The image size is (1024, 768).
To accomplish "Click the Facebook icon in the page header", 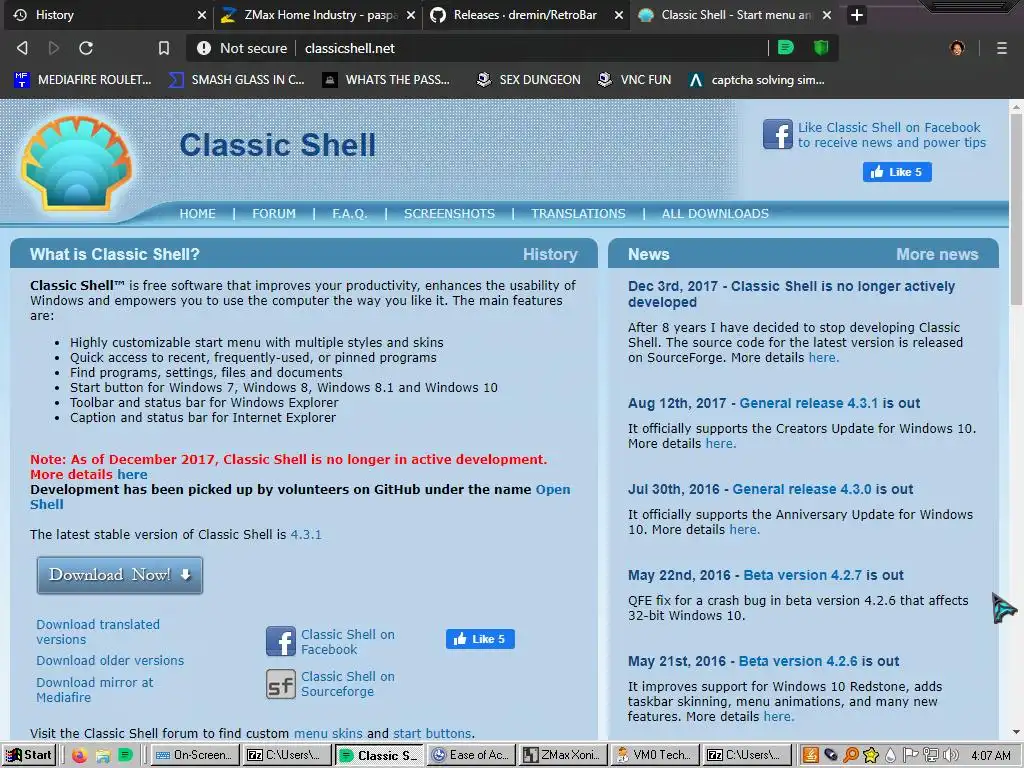I will [x=778, y=135].
